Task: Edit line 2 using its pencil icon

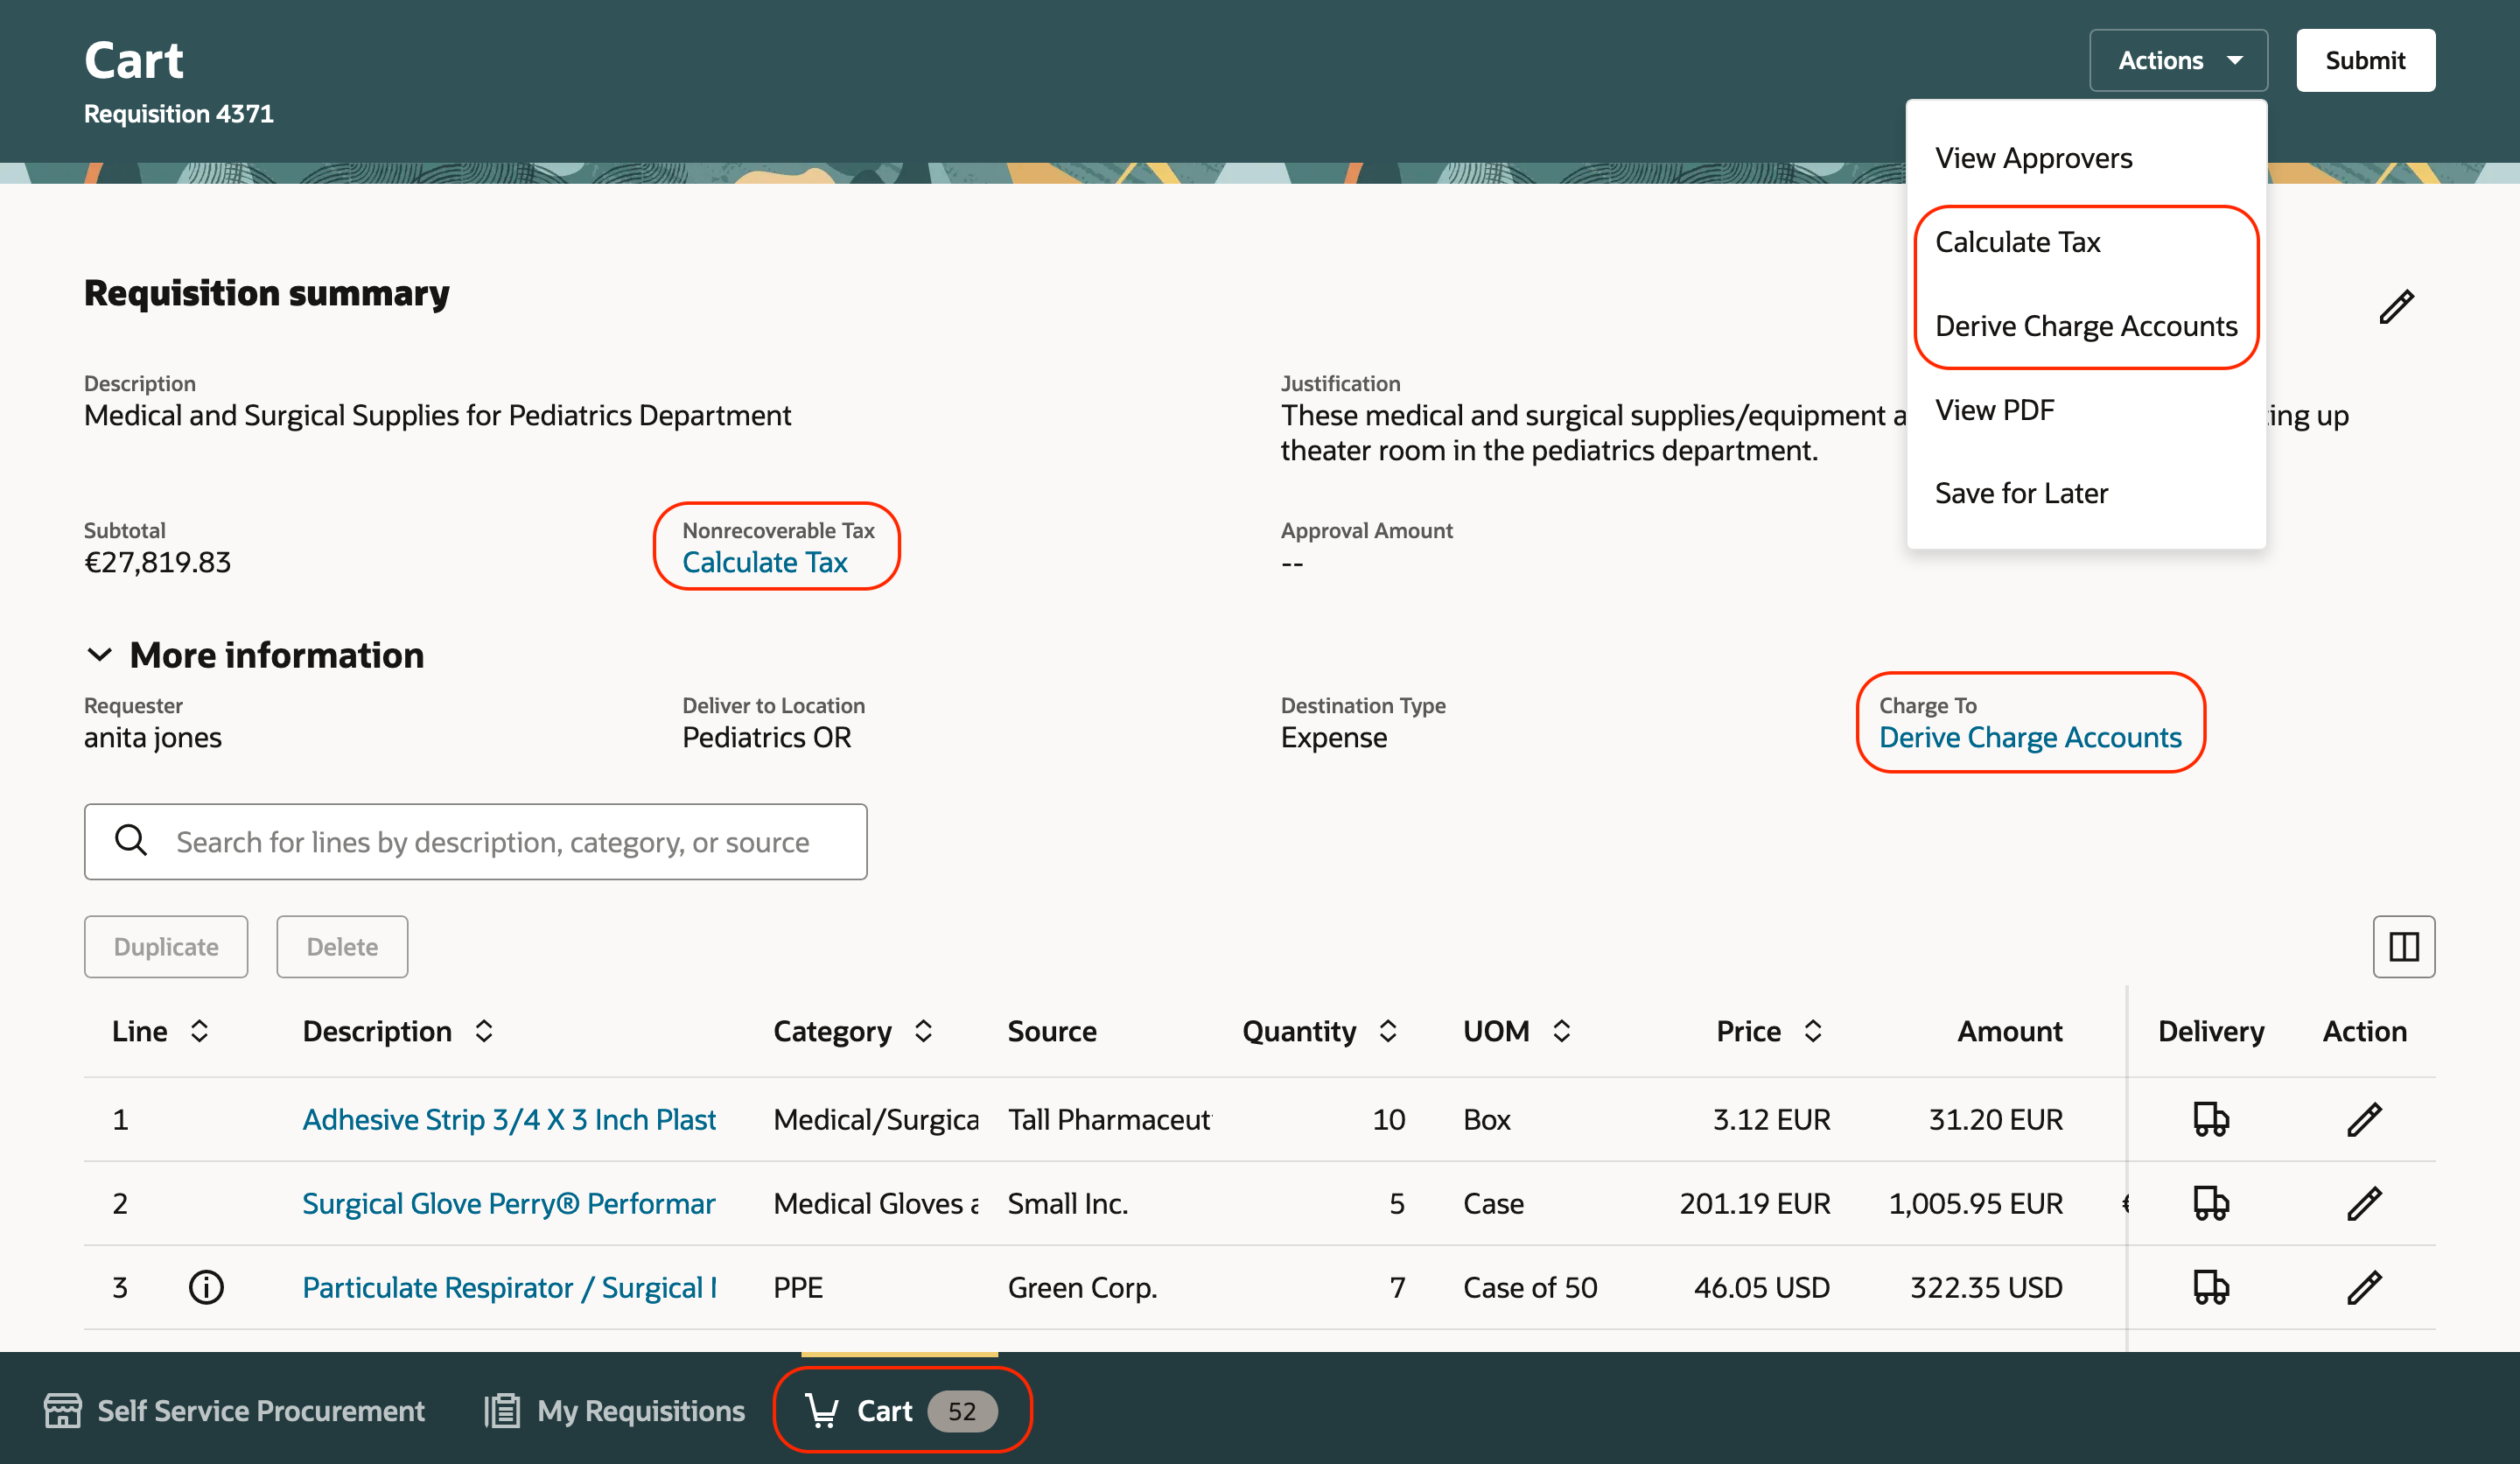Action: coord(2364,1203)
